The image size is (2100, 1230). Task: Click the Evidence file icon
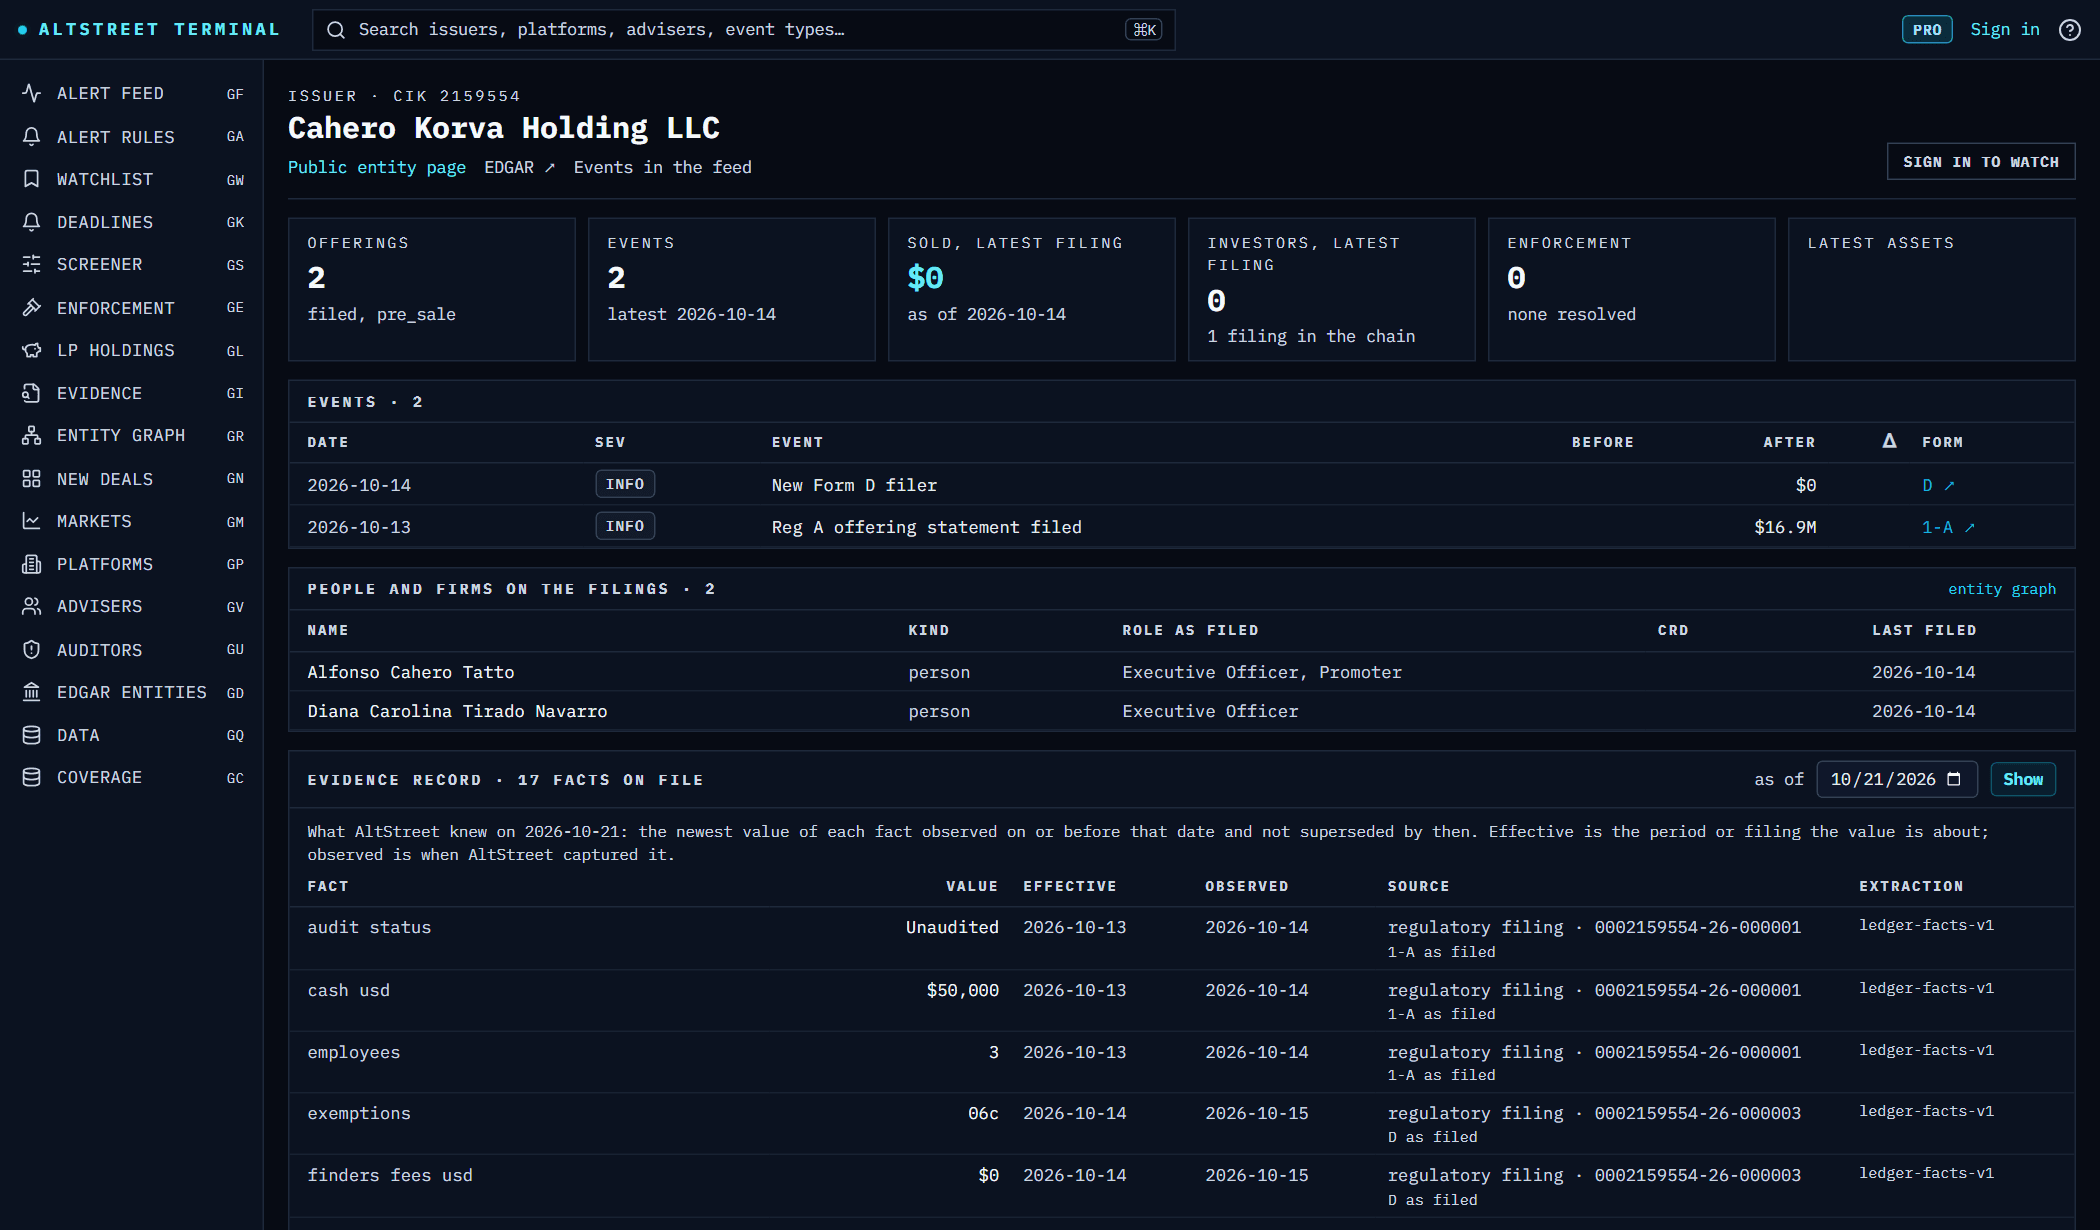[x=32, y=393]
